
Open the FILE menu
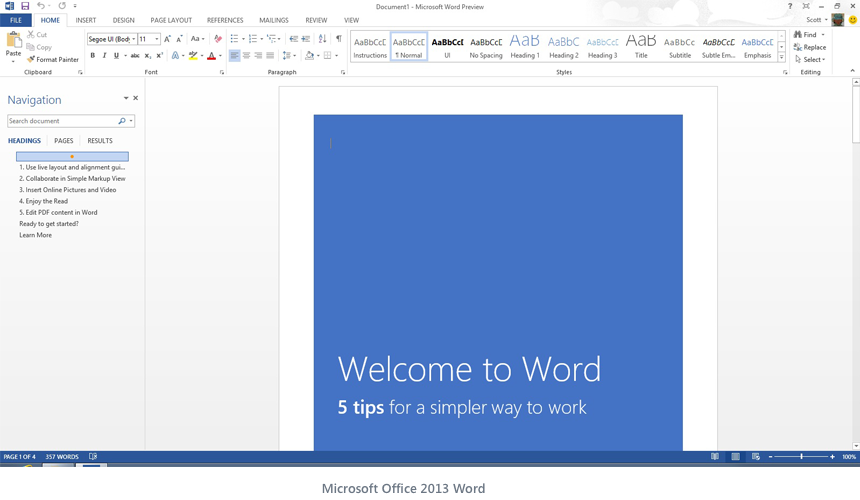pos(16,20)
